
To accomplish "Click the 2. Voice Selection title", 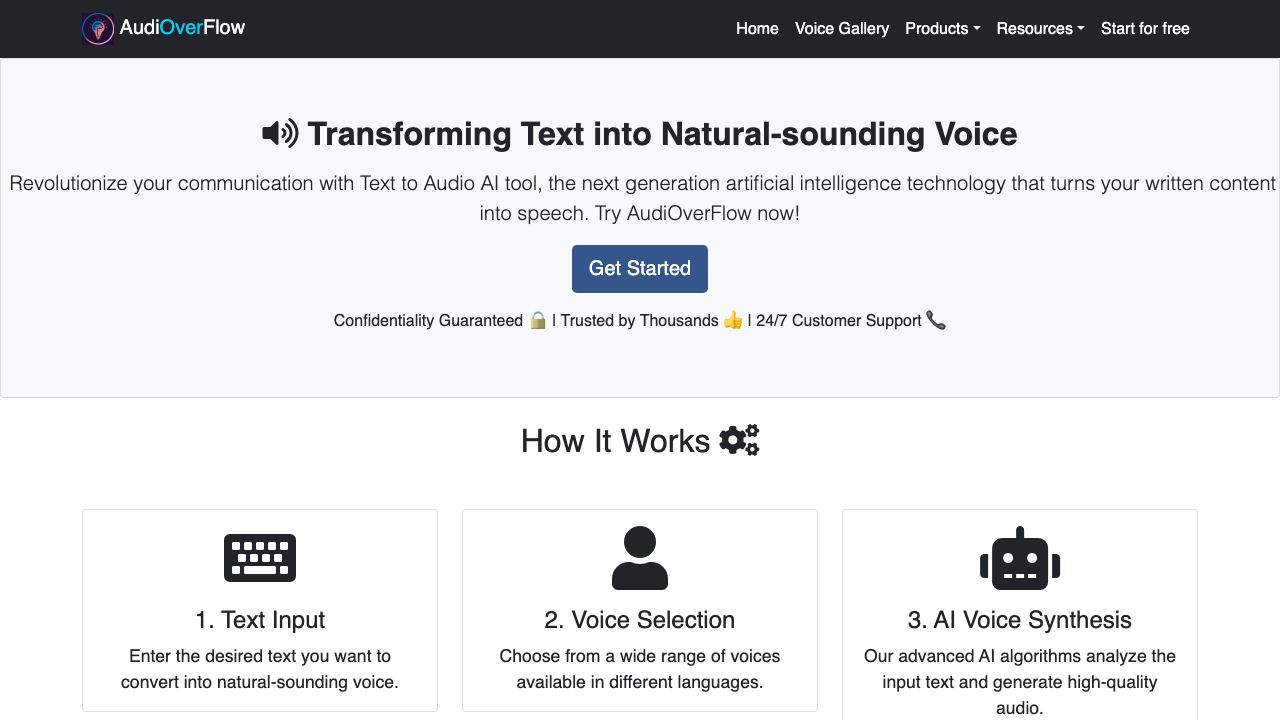I will pos(640,620).
